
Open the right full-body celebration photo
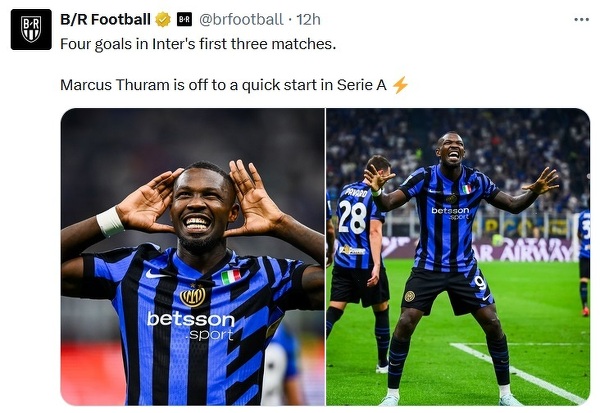458,256
